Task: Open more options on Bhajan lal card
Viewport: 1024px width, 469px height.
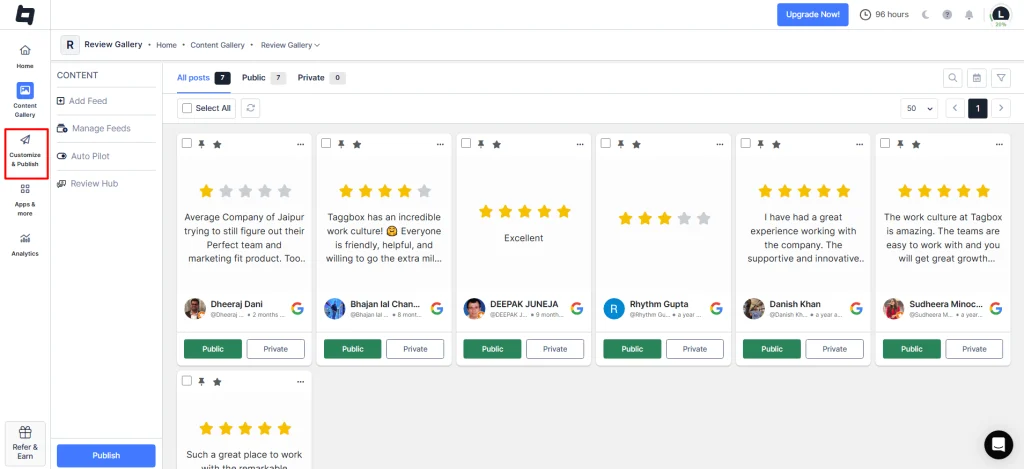Action: pyautogui.click(x=440, y=144)
